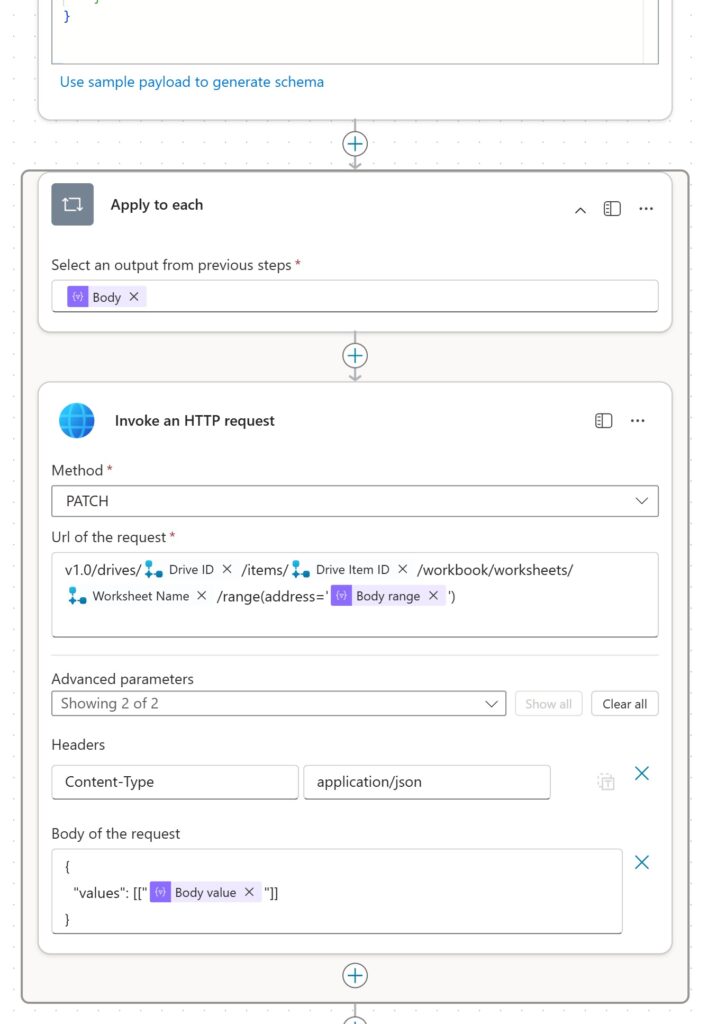Click the Invoke an HTTP request globe icon

coord(77,421)
